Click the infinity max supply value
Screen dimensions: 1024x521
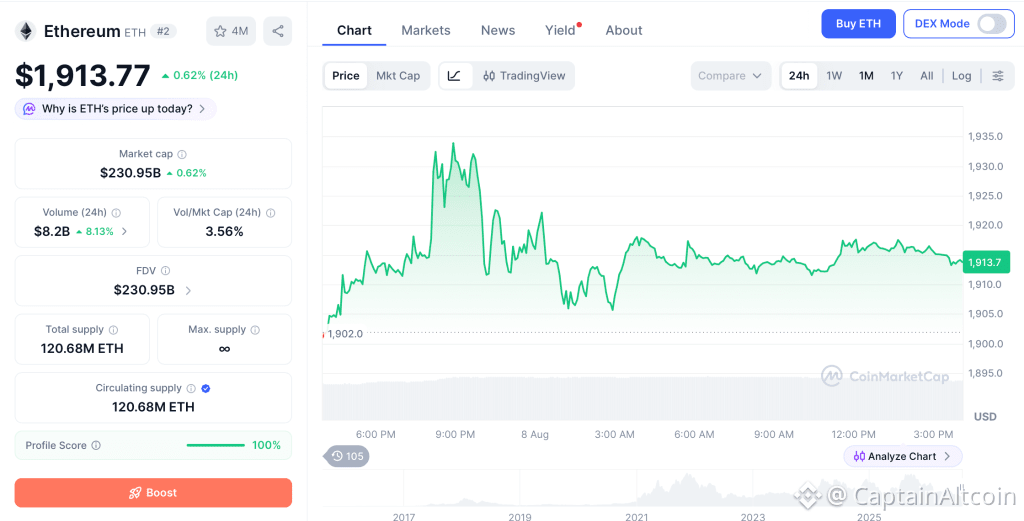pyautogui.click(x=225, y=349)
